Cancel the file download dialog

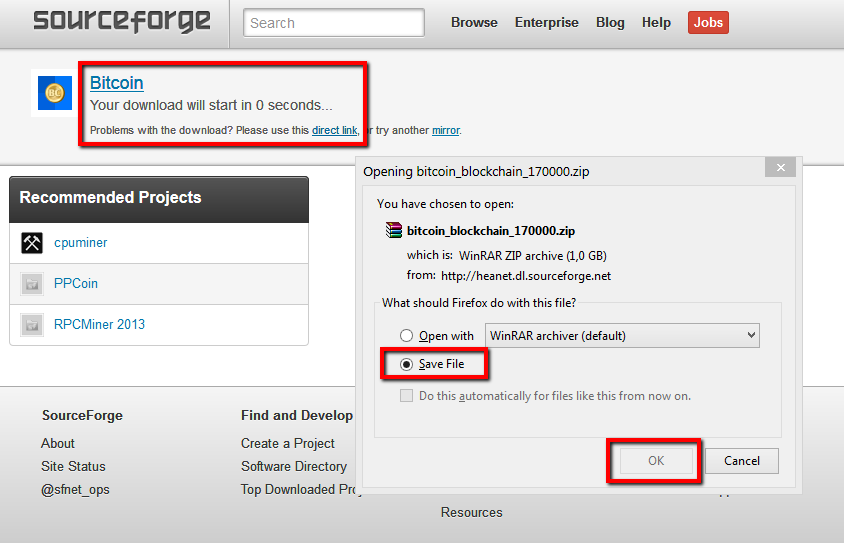pos(741,461)
